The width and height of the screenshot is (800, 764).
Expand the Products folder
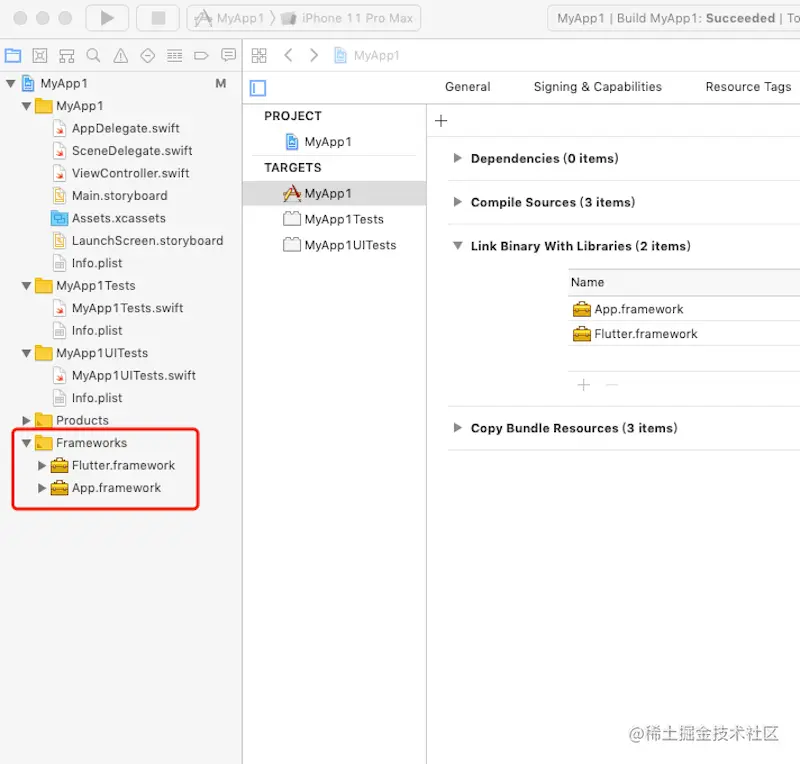click(27, 421)
